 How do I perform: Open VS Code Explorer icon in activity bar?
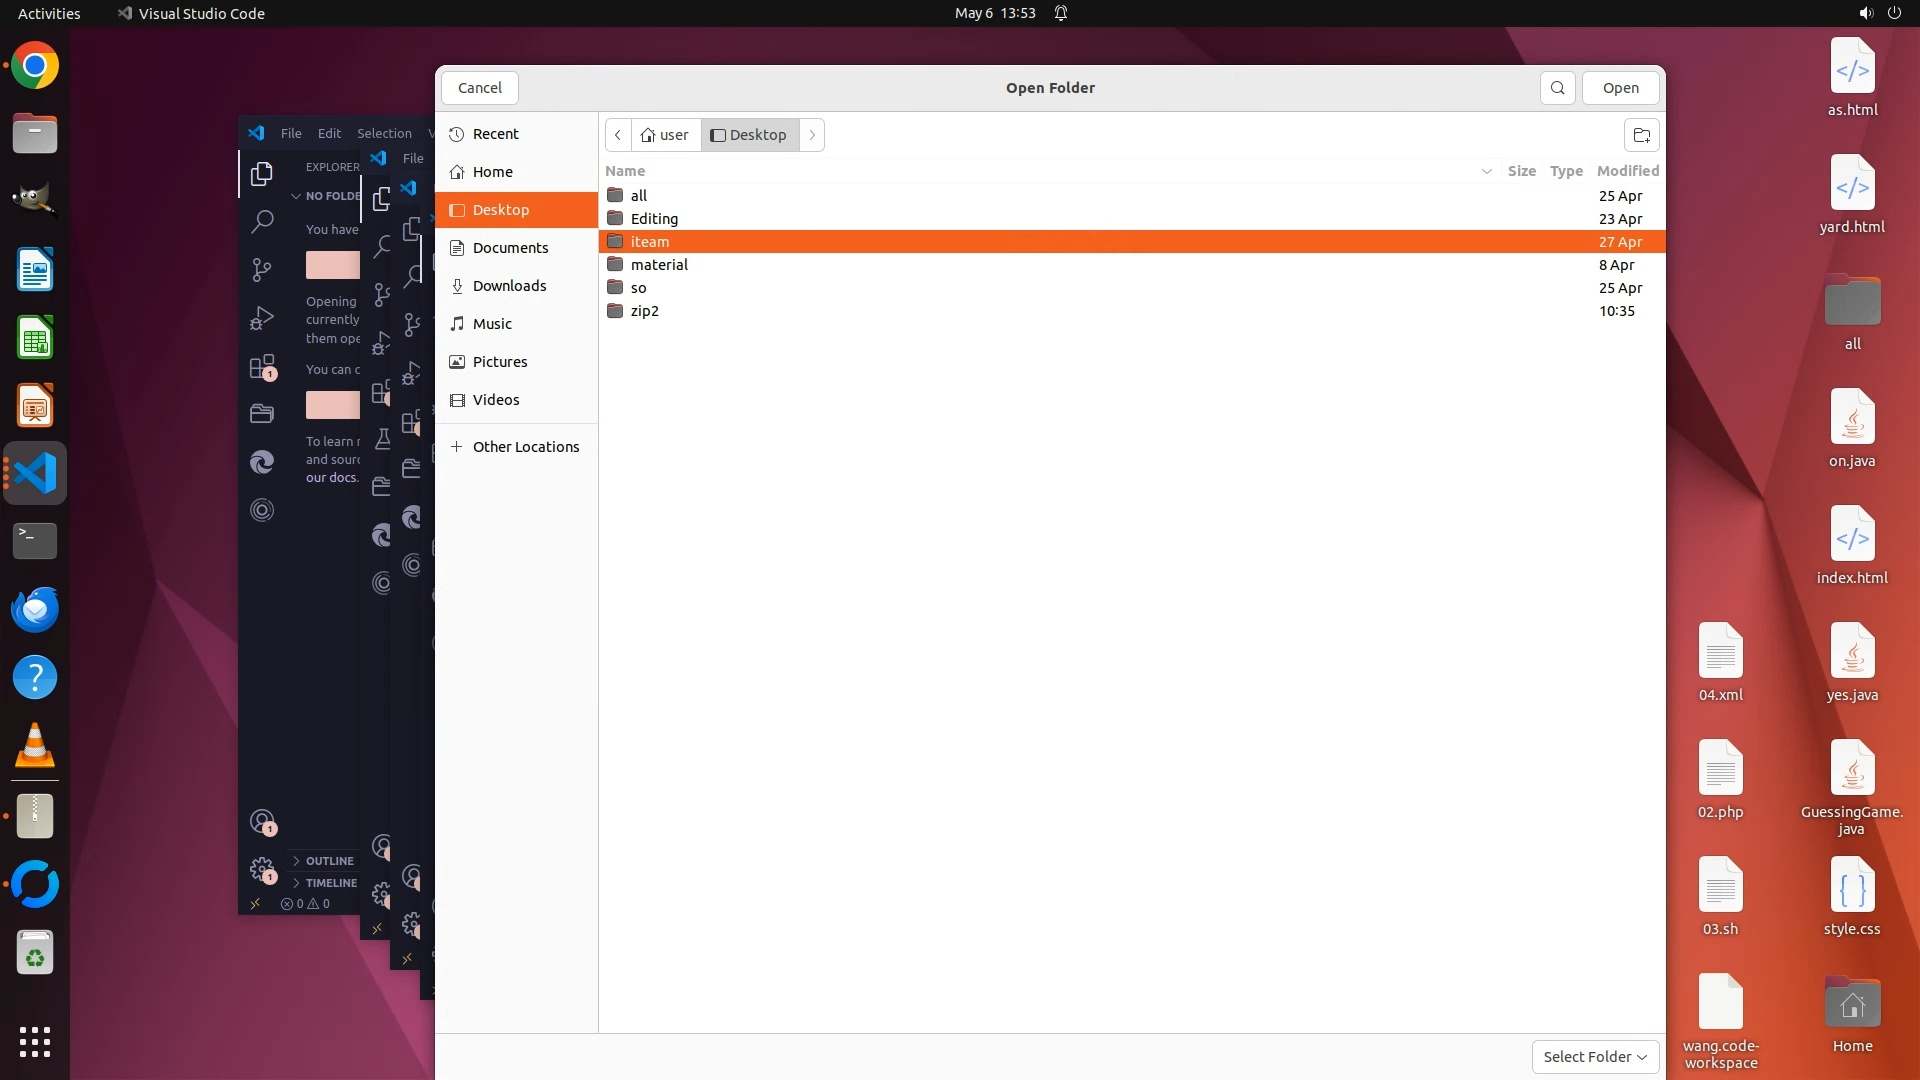(262, 174)
